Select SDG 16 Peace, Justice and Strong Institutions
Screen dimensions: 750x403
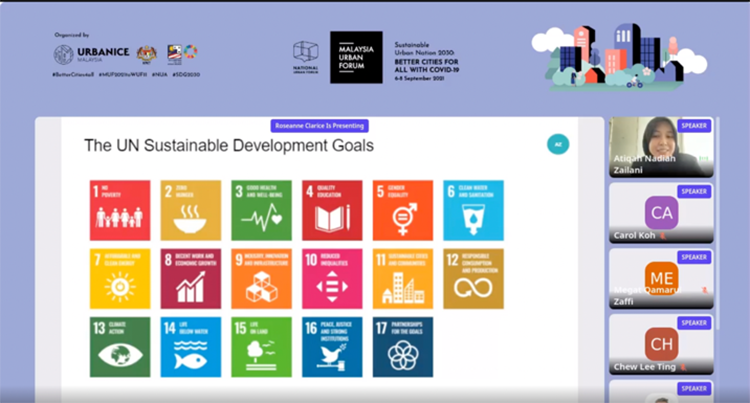click(332, 347)
